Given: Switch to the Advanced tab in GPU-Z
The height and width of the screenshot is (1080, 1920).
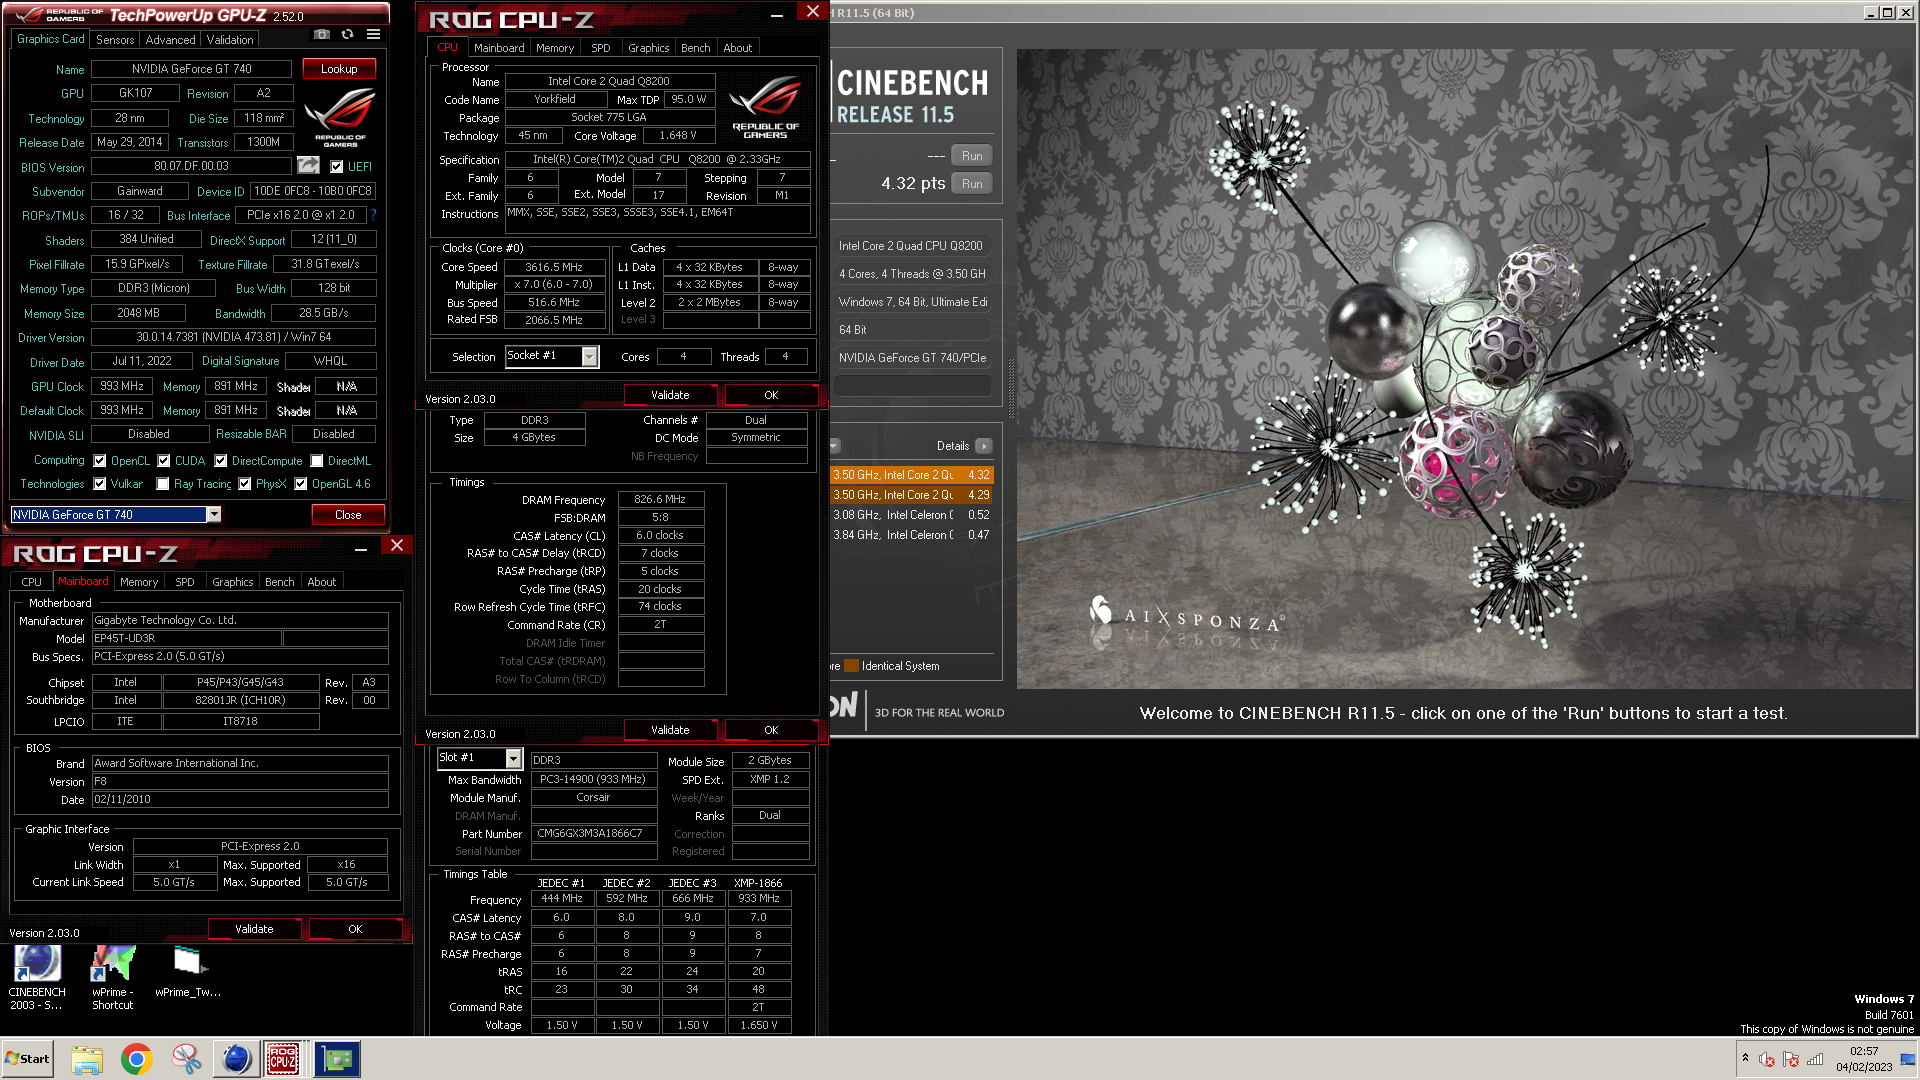Looking at the screenshot, I should point(171,40).
